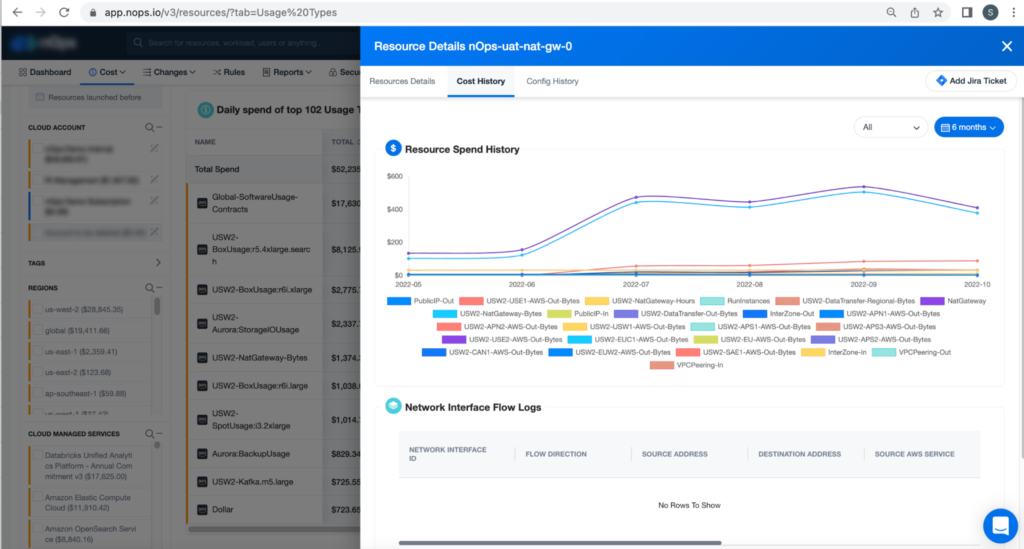The width and height of the screenshot is (1024, 549).
Task: Click the Network Interface Flow Logs icon
Action: coord(393,406)
